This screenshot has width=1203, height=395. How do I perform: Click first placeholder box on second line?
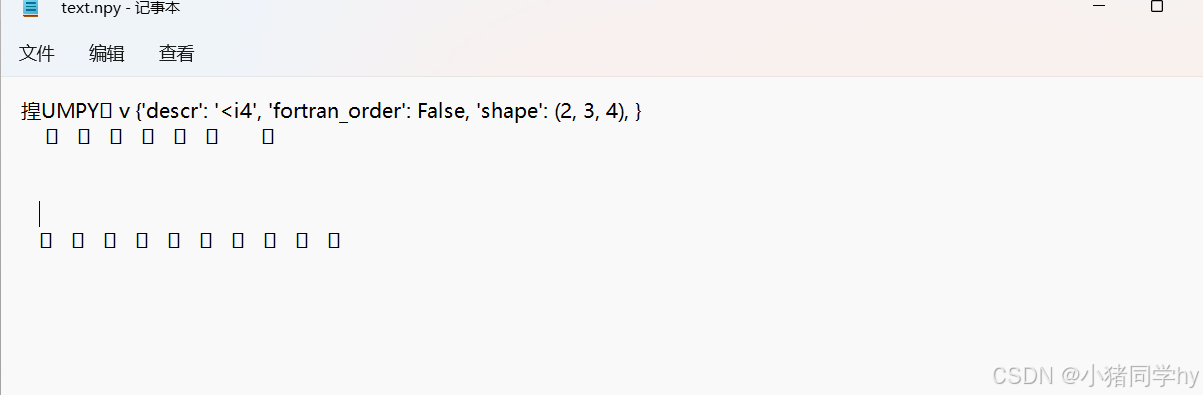click(53, 137)
